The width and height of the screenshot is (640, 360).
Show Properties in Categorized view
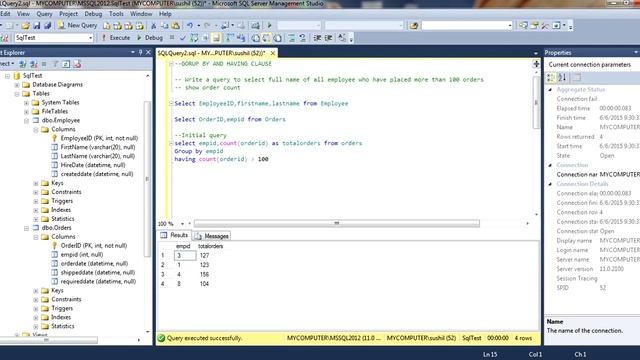tap(551, 77)
